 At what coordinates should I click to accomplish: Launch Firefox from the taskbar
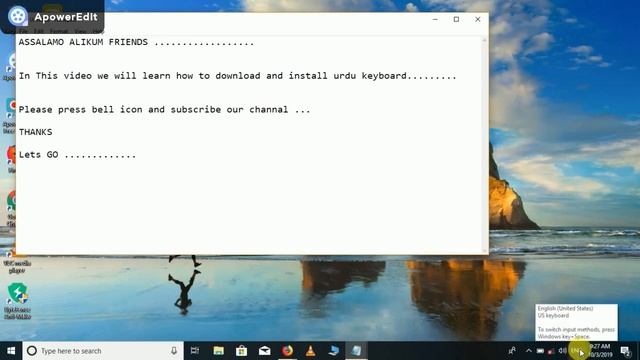click(287, 351)
